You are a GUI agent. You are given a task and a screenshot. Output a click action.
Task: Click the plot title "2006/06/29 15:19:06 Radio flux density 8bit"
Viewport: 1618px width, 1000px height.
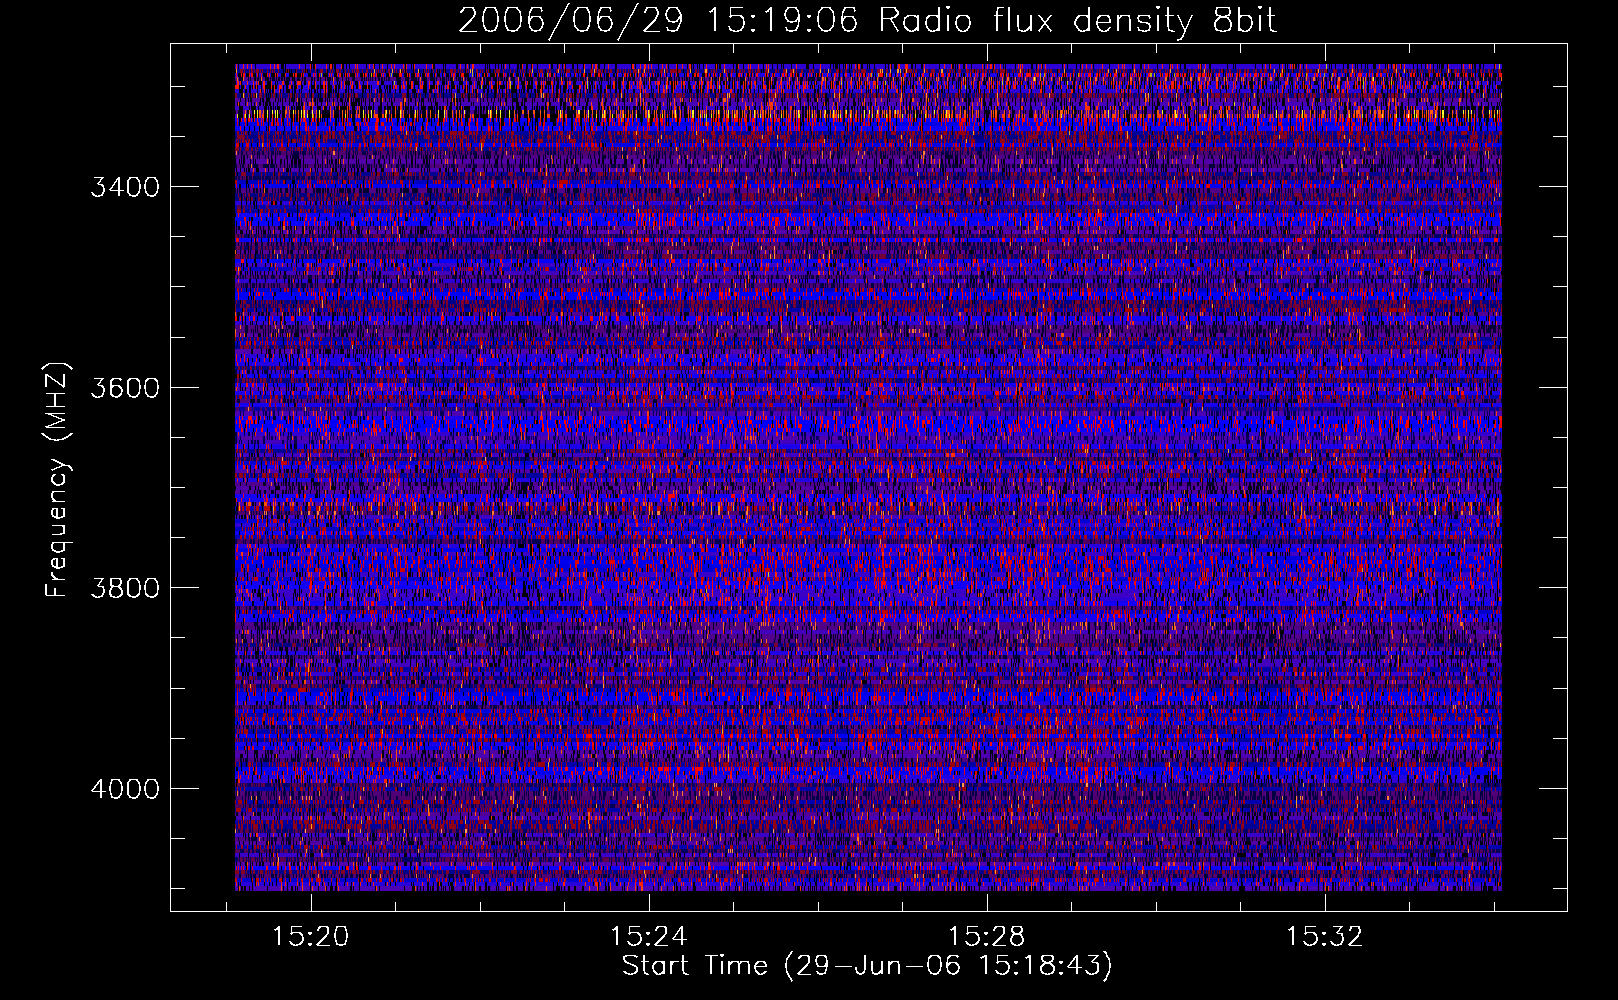867,21
